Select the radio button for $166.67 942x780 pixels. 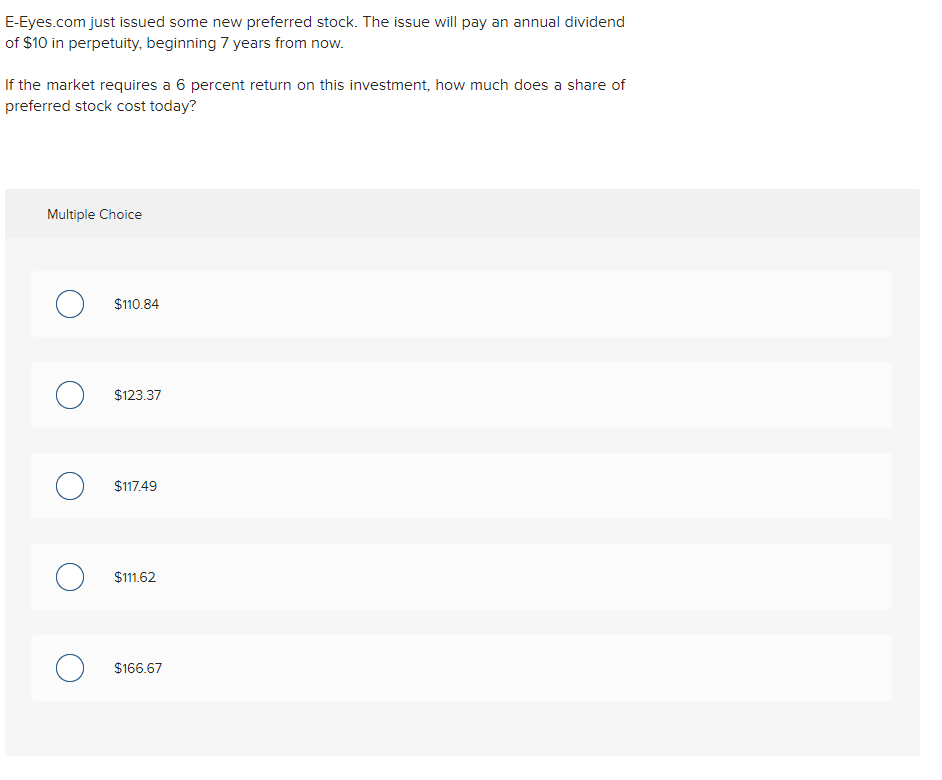69,668
